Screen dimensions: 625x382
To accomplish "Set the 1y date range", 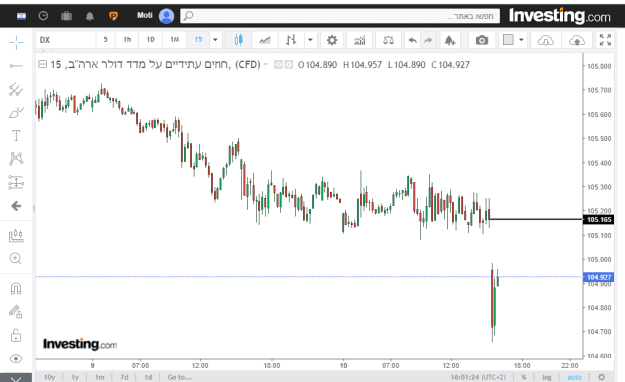I will tap(75, 377).
